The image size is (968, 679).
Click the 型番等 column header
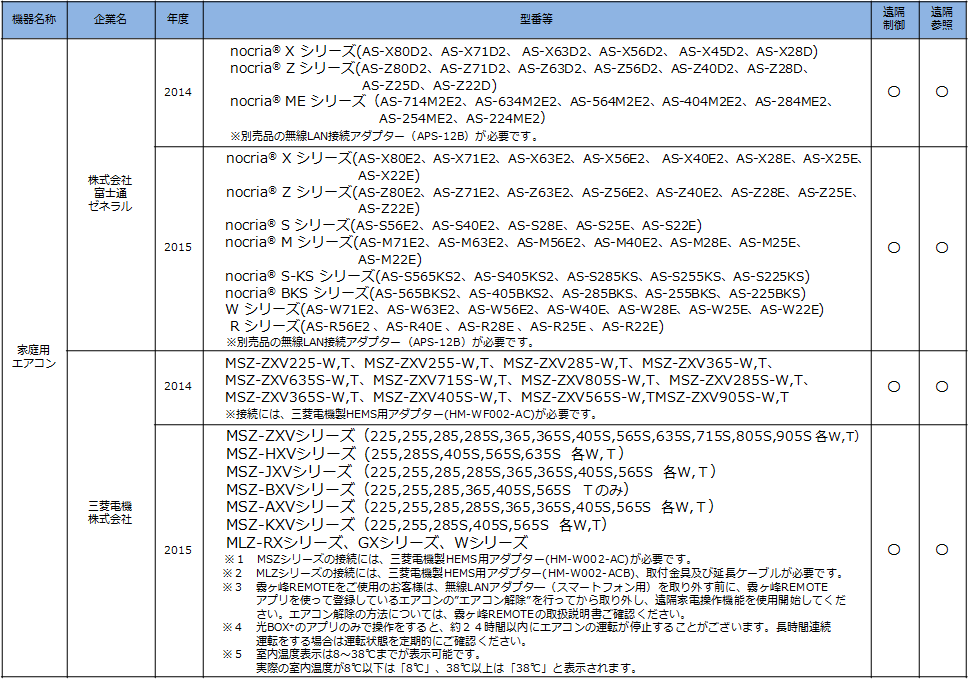pos(536,20)
